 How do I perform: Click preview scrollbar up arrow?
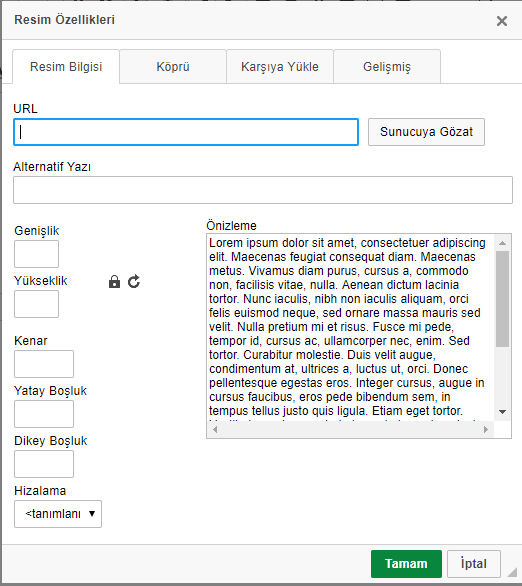[503, 243]
